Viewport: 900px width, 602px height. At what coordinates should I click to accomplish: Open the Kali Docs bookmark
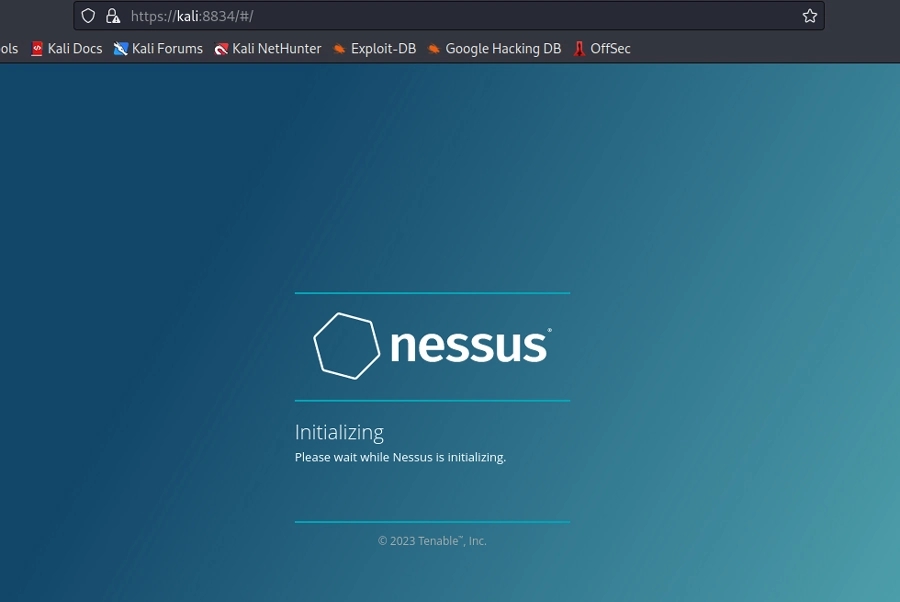point(67,49)
